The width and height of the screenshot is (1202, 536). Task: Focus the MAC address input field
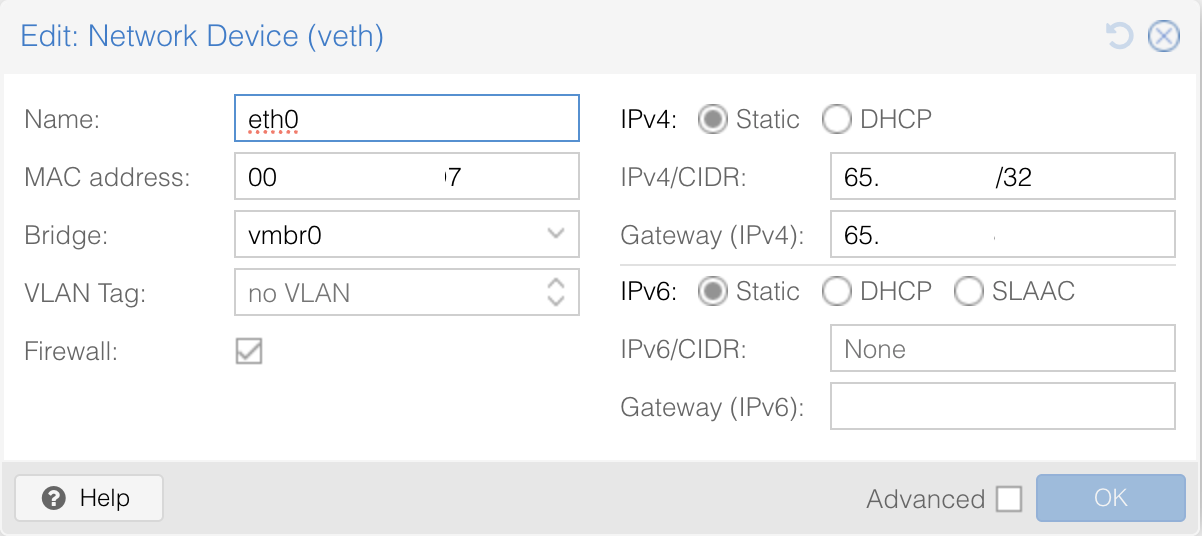coord(406,177)
